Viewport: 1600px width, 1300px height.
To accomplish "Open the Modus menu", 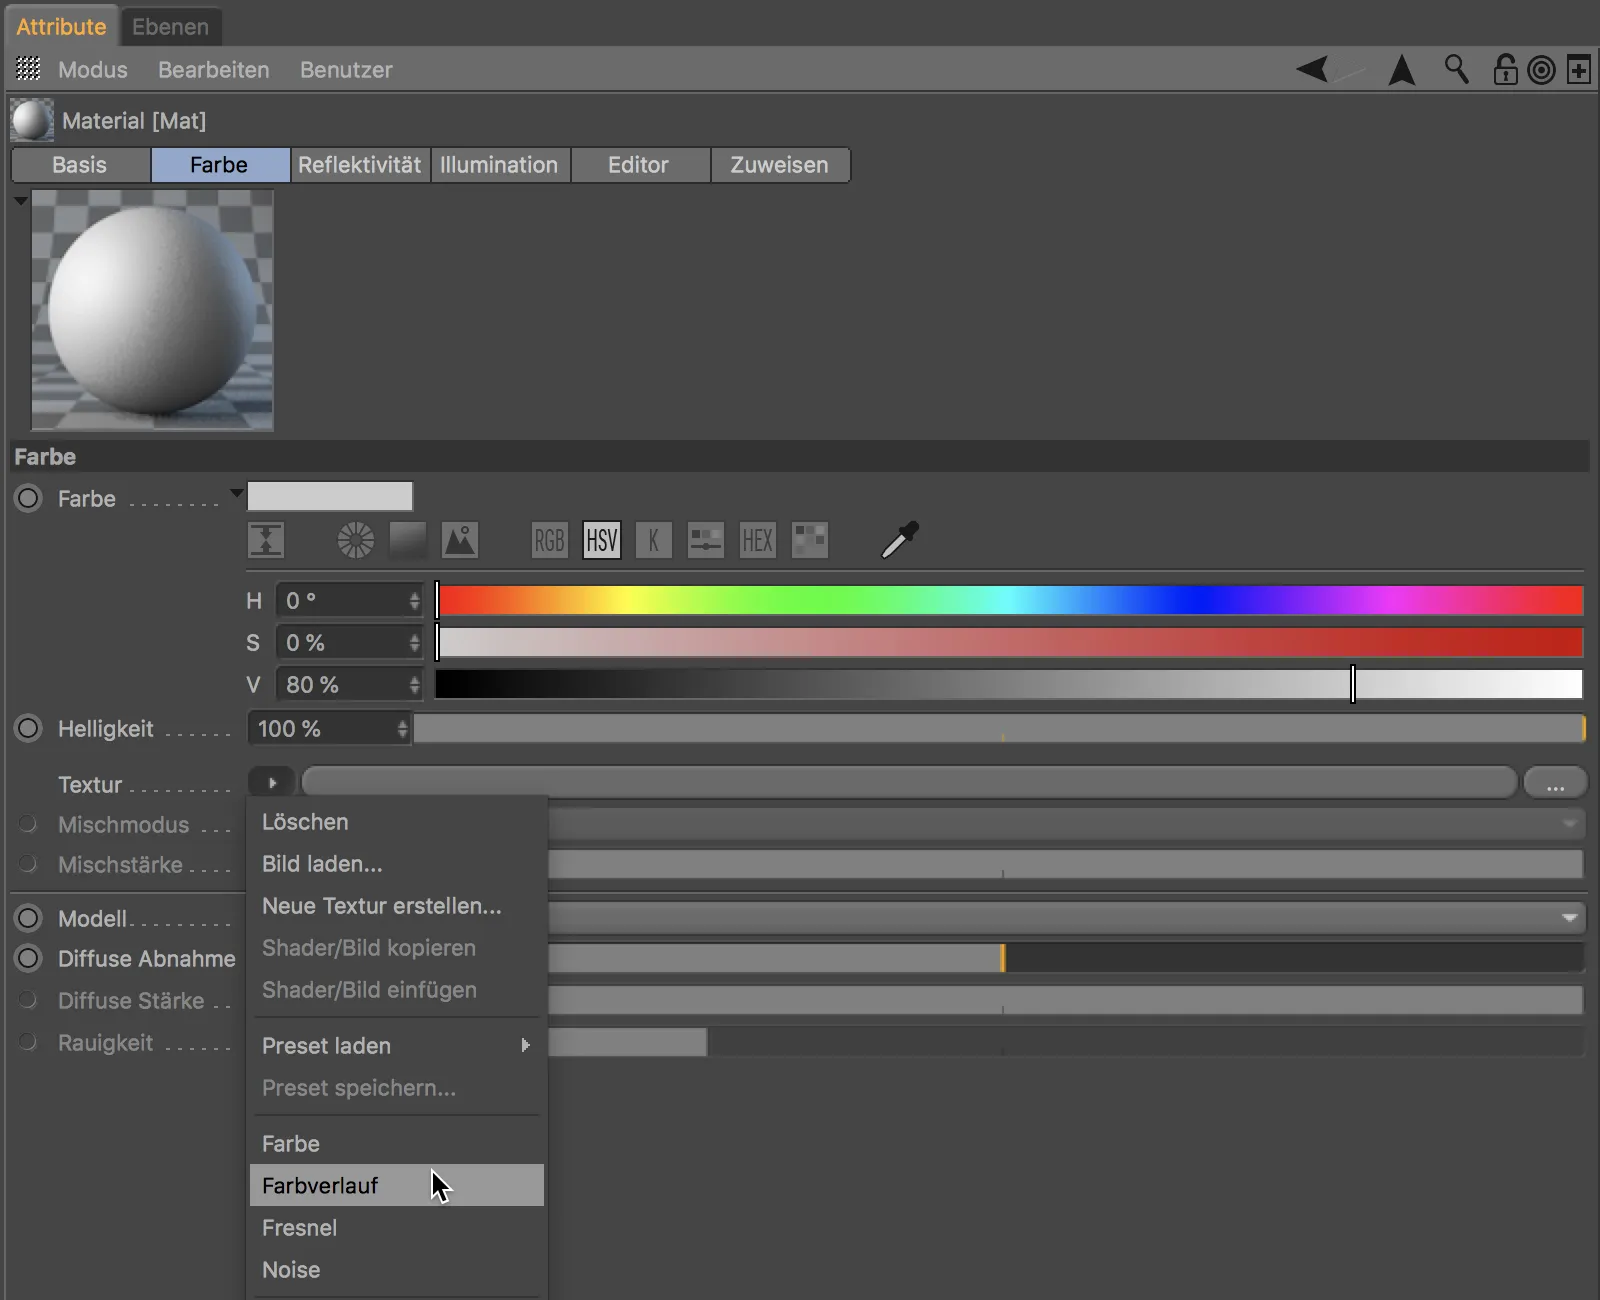I will coord(93,70).
